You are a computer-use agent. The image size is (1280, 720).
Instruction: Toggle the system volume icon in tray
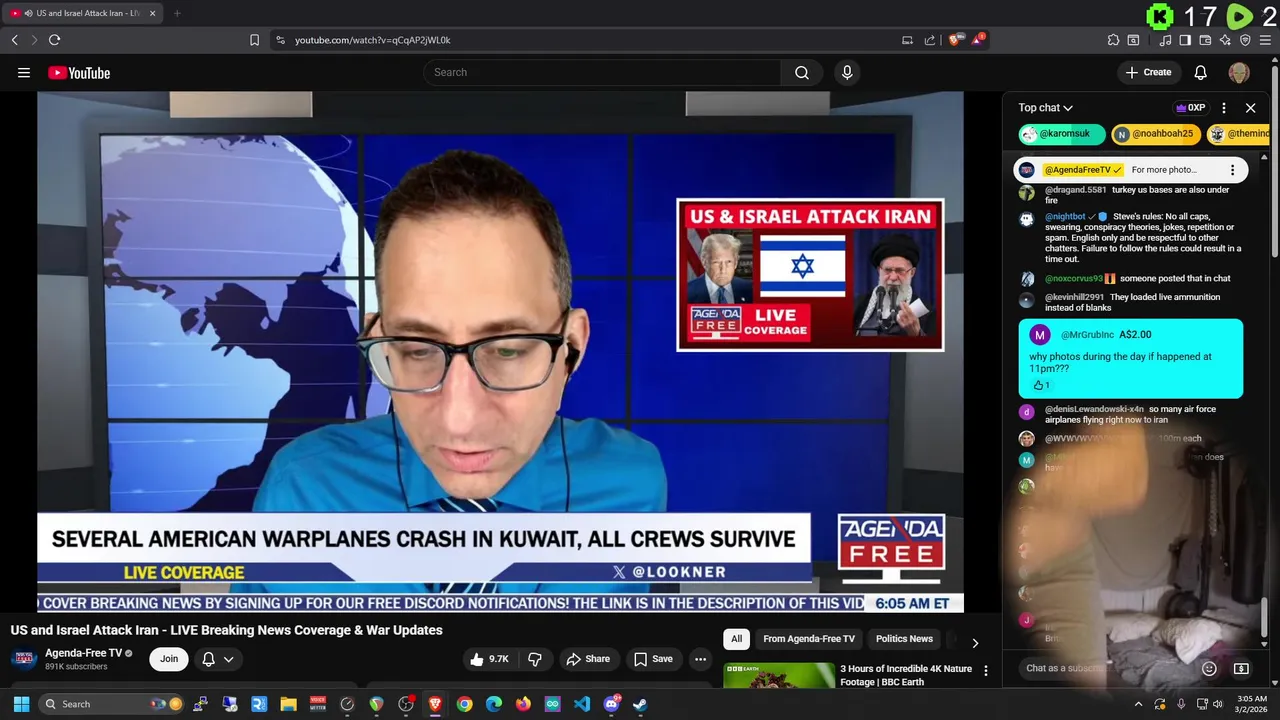click(1217, 704)
